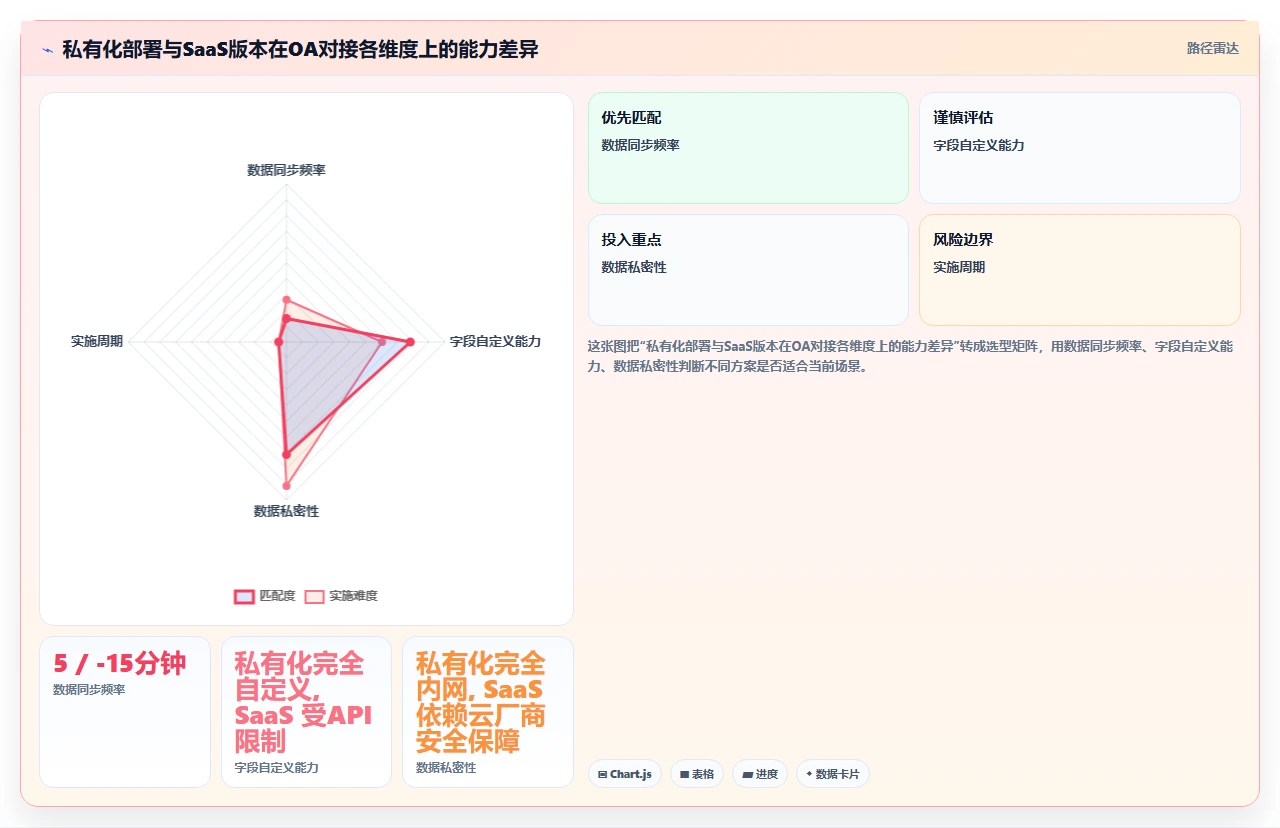This screenshot has height=828, width=1280.
Task: Click 实施周期 text in 风险边界 card
Action: pos(960,267)
